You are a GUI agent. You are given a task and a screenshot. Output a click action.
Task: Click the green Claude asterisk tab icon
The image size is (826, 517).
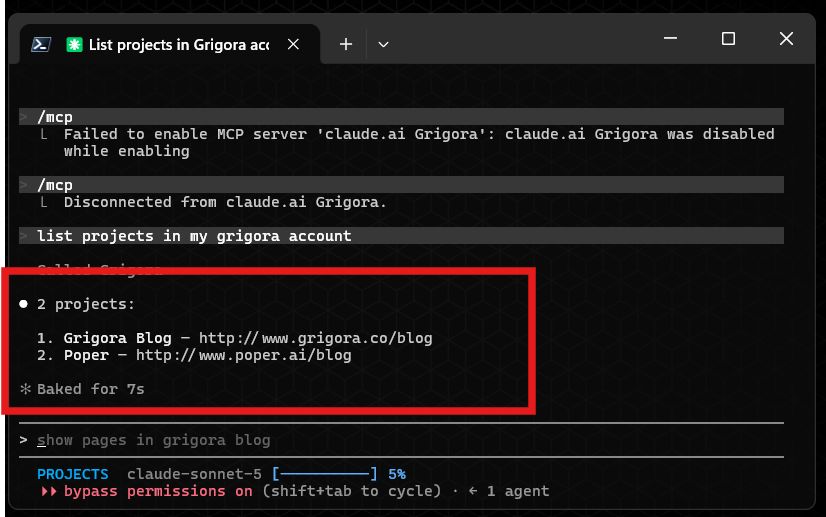point(74,45)
